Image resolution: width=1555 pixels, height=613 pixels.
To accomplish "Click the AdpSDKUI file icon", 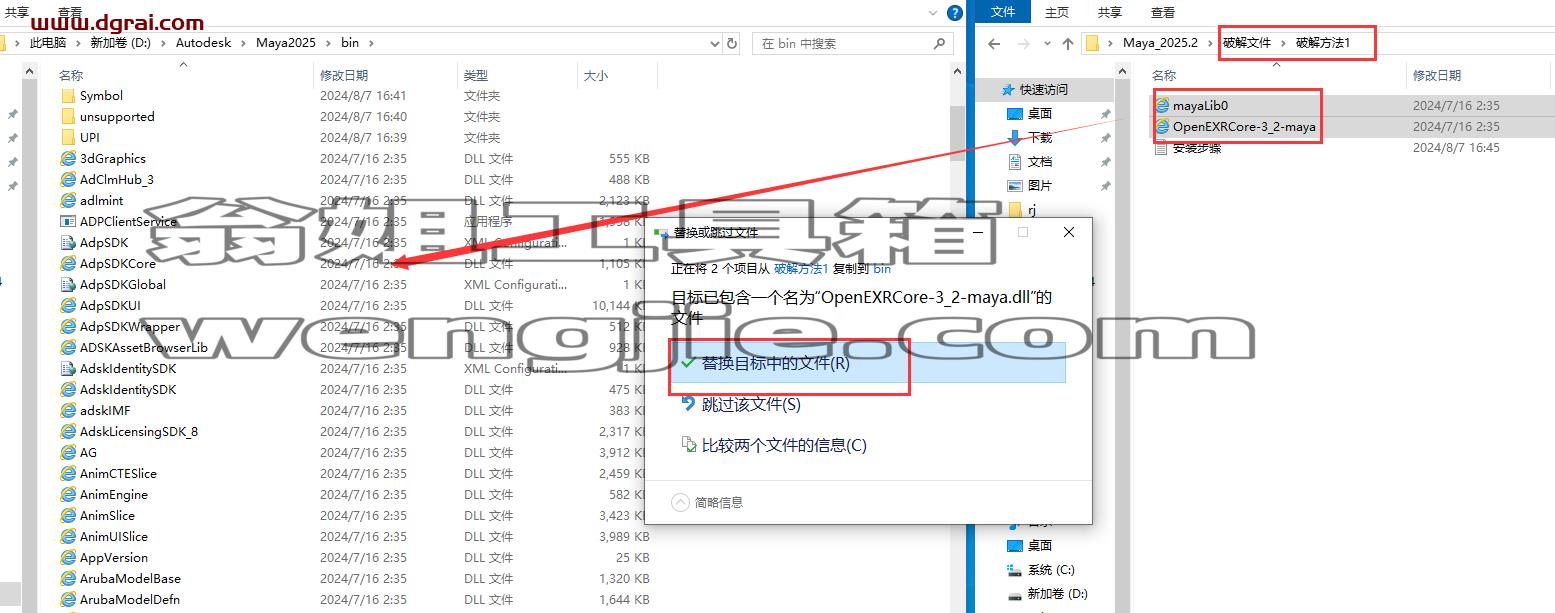I will [x=68, y=305].
